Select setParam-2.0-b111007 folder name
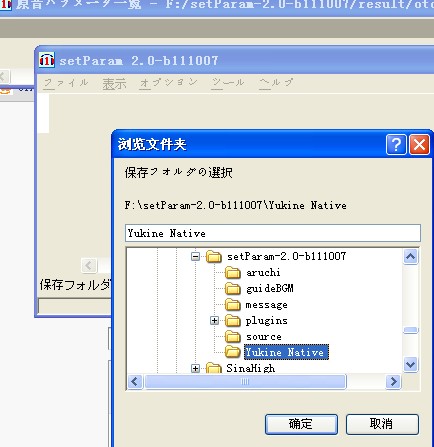 (x=286, y=256)
